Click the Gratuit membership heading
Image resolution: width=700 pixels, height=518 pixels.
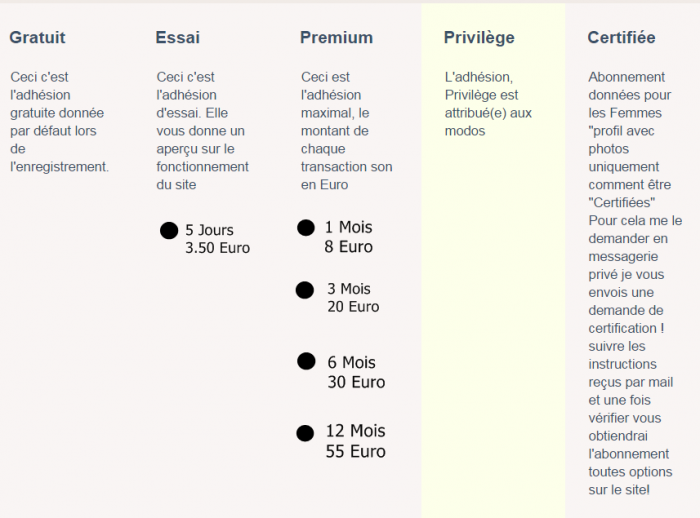pos(38,38)
